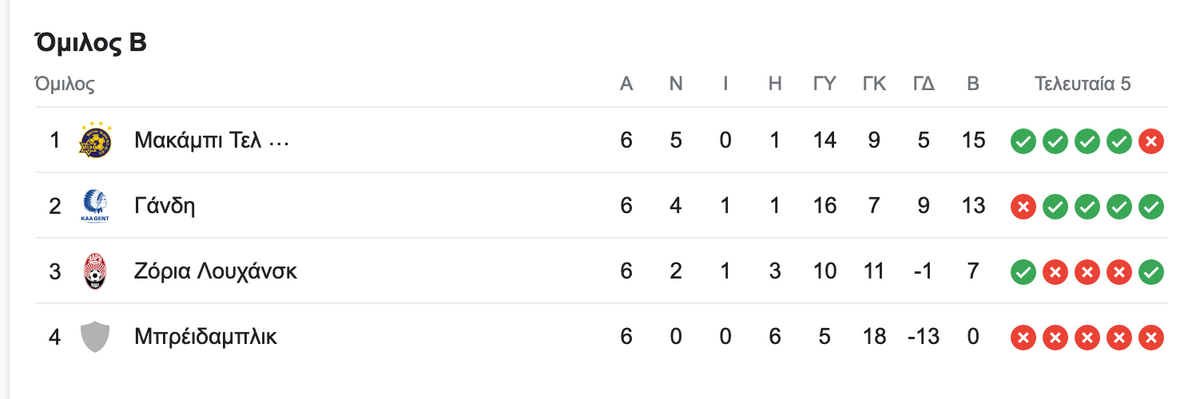Image resolution: width=1200 pixels, height=399 pixels.
Task: Open the Γάνδη team link
Action: point(164,206)
